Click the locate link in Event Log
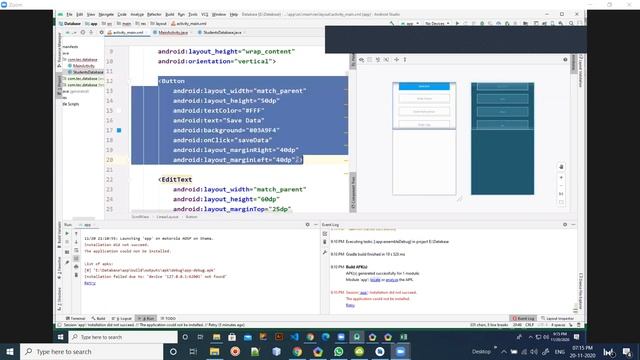 pos(375,280)
